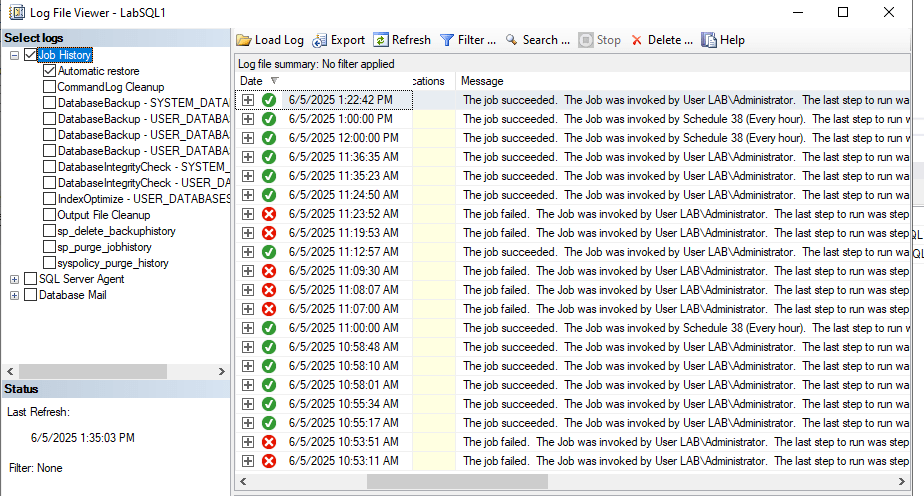Screen dimensions: 924x496
Task: Click the Refresh toolbar icon
Action: (381, 40)
